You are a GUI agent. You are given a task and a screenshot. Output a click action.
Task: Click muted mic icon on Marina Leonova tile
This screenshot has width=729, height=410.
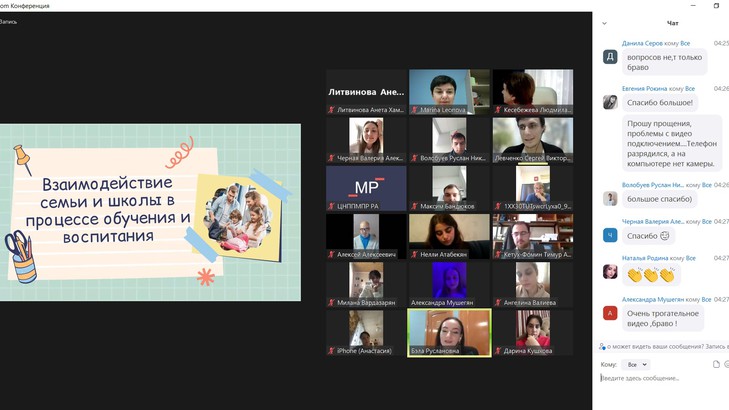414,110
